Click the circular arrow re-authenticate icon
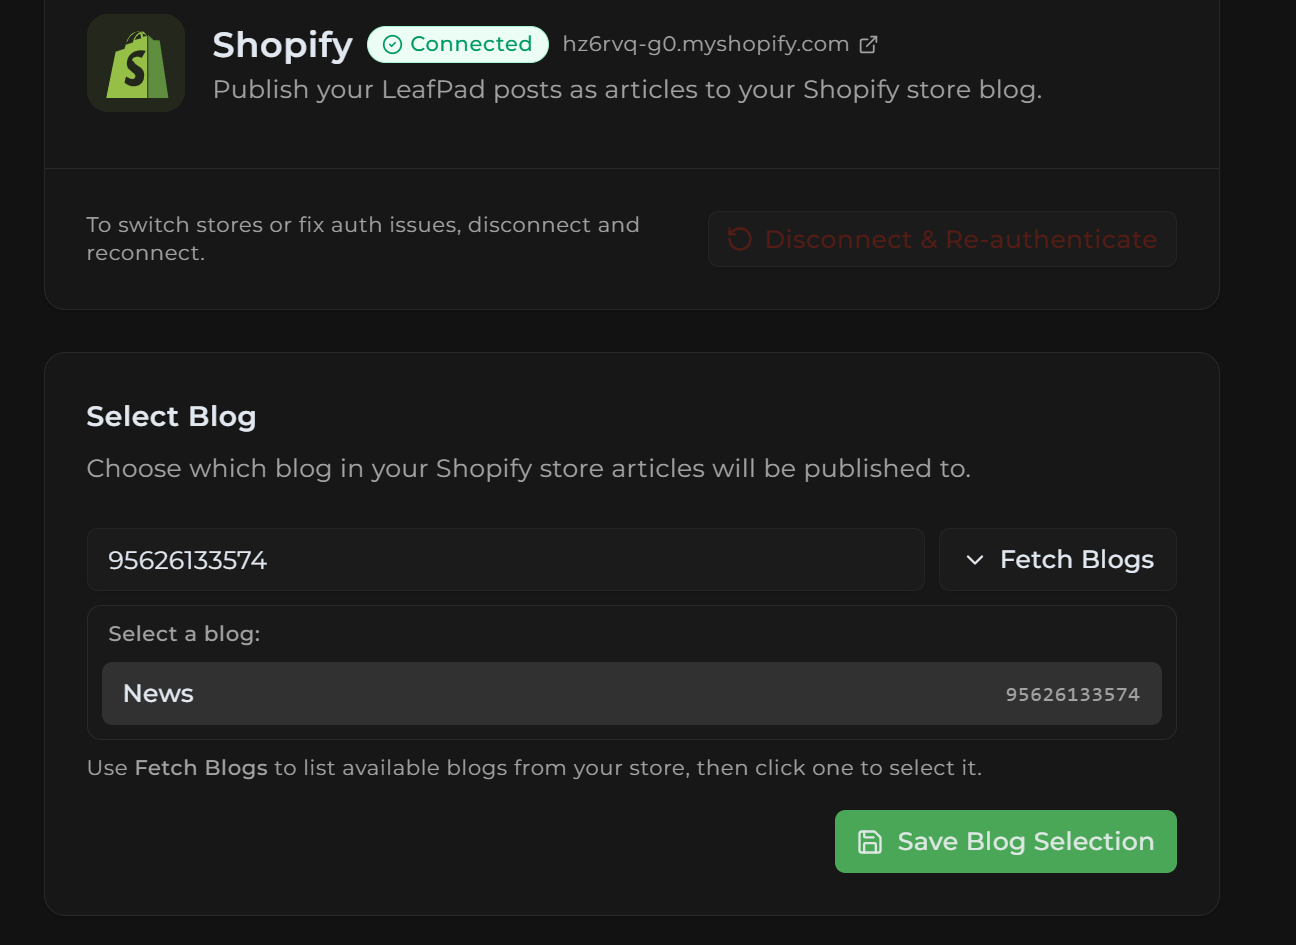The height and width of the screenshot is (945, 1296). 740,239
